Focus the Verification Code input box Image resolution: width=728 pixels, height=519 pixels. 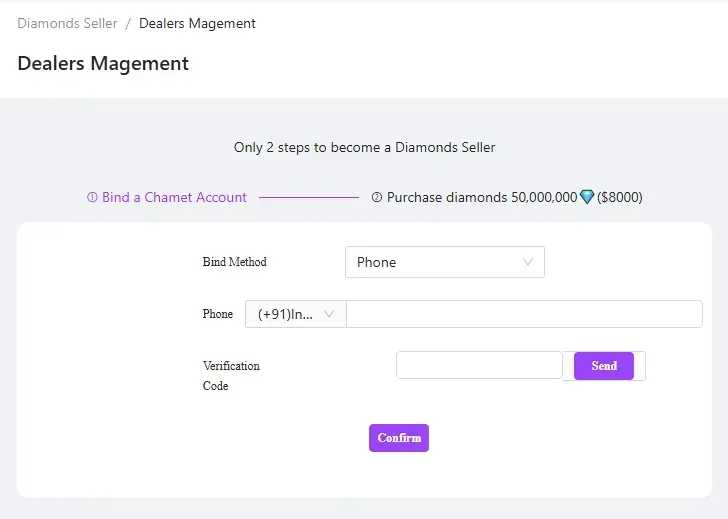click(479, 365)
